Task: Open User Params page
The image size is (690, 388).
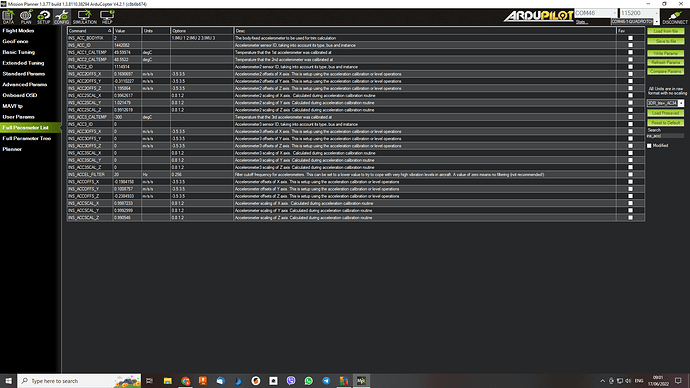Action: point(18,117)
